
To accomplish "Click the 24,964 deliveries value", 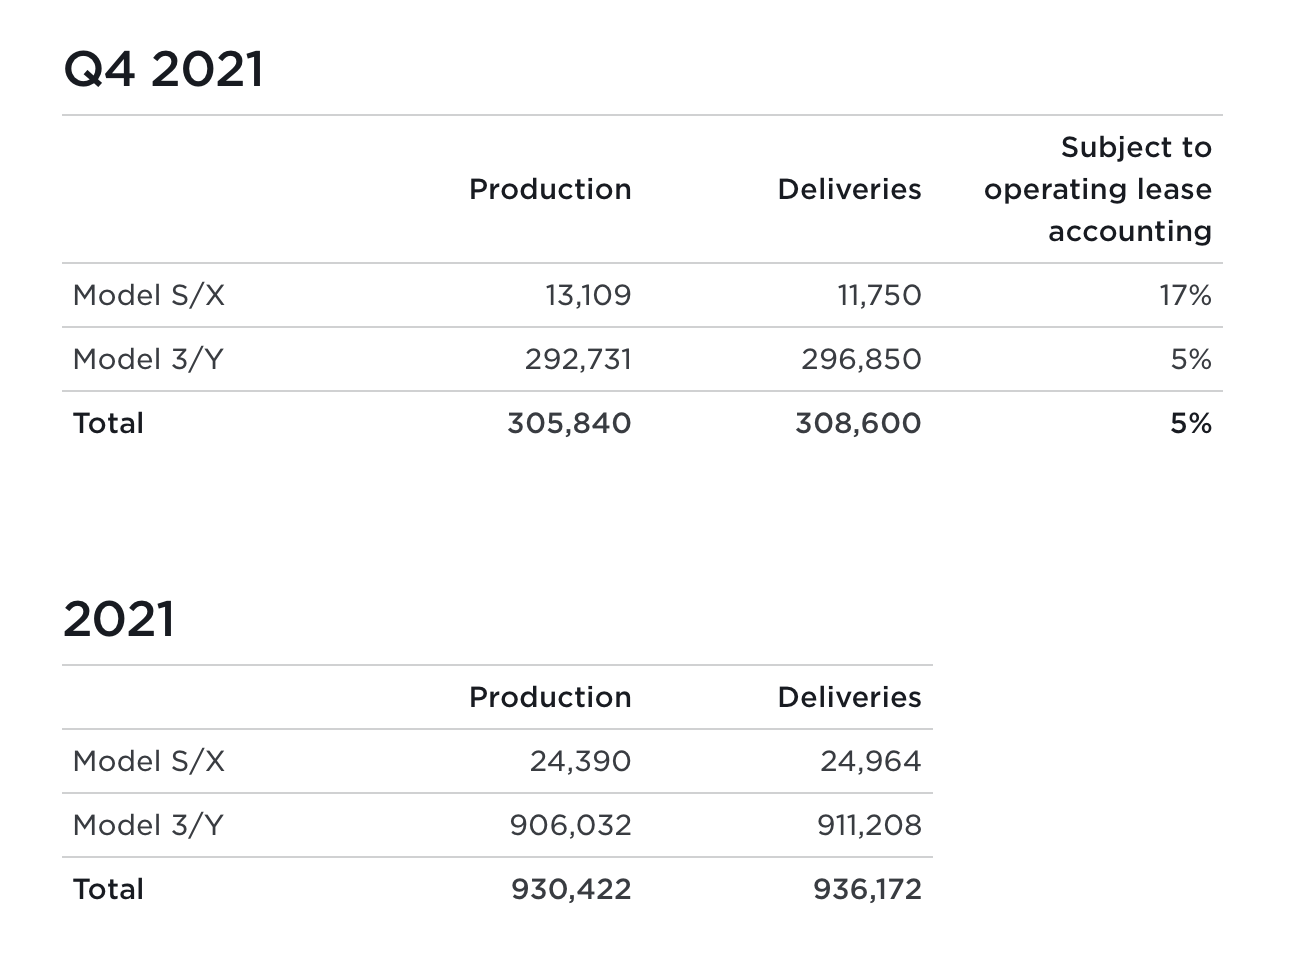I will coord(870,762).
